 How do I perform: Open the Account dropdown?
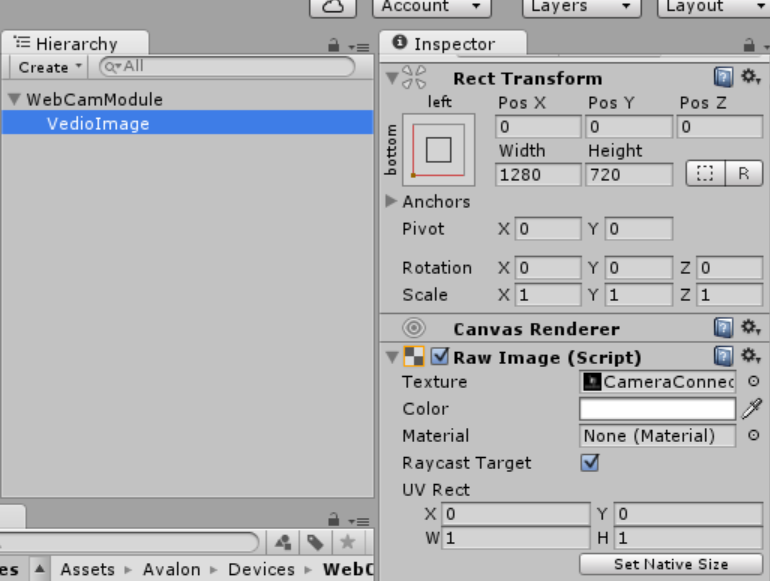[432, 7]
